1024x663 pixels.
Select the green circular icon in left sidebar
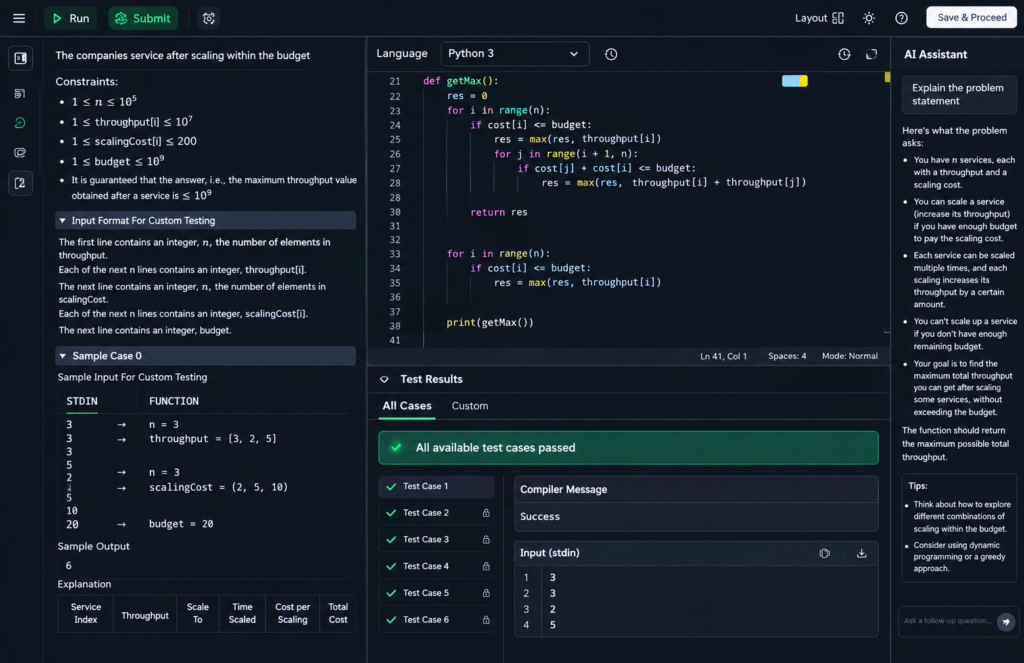(x=20, y=123)
